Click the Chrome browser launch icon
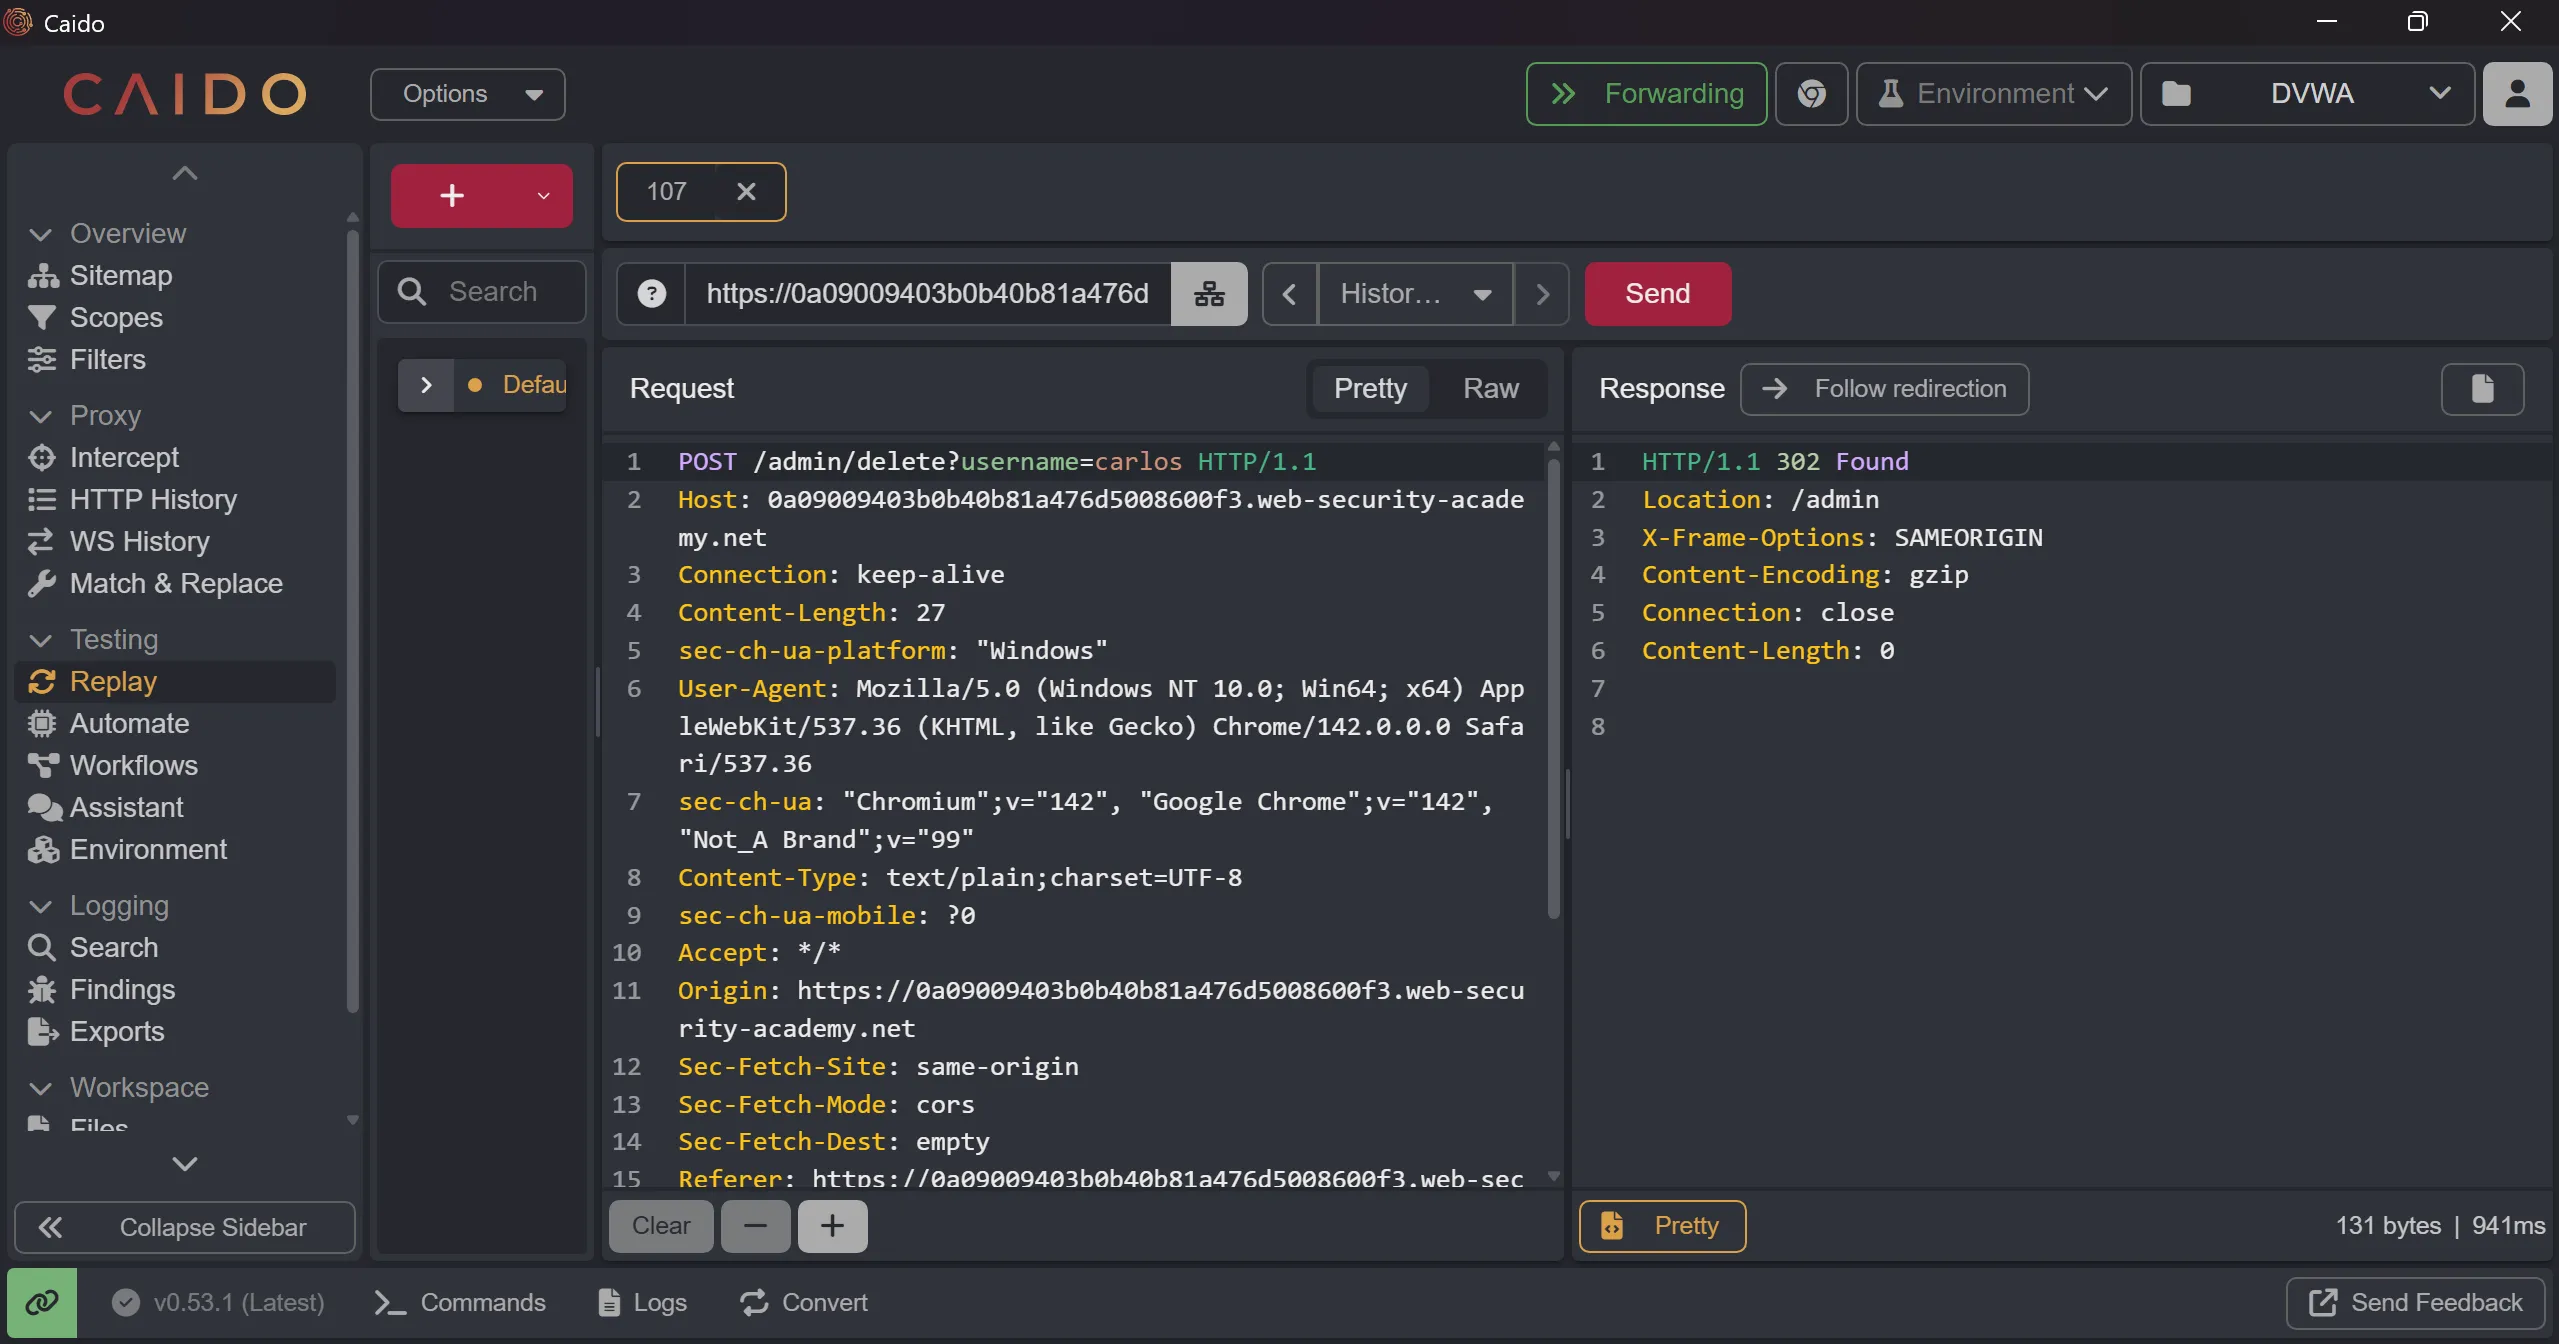2559x1344 pixels. 1811,94
